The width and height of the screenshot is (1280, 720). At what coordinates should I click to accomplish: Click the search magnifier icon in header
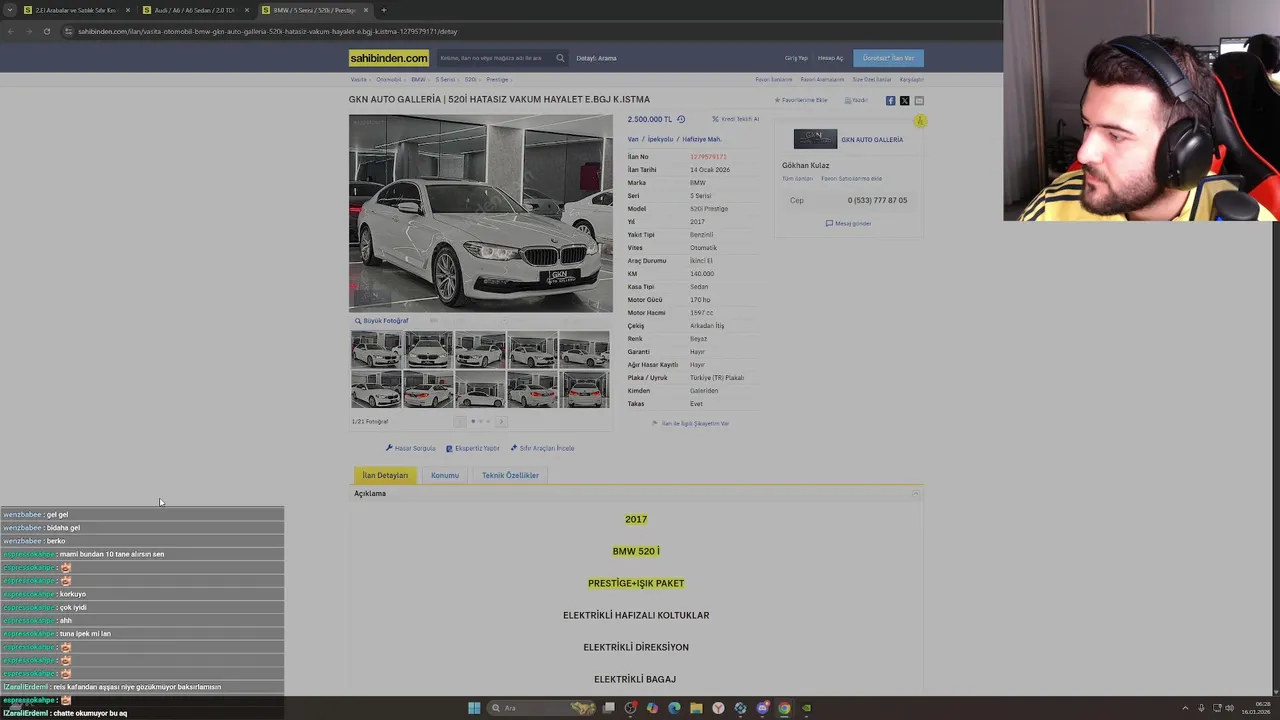click(560, 58)
